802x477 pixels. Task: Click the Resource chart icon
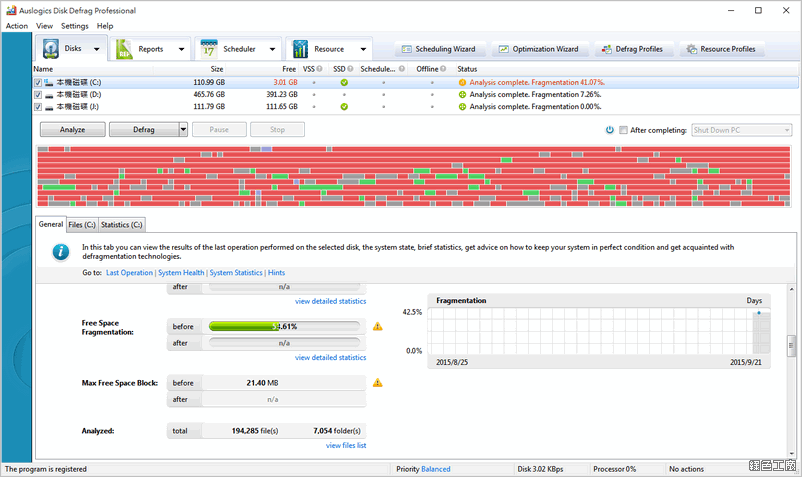[x=300, y=49]
